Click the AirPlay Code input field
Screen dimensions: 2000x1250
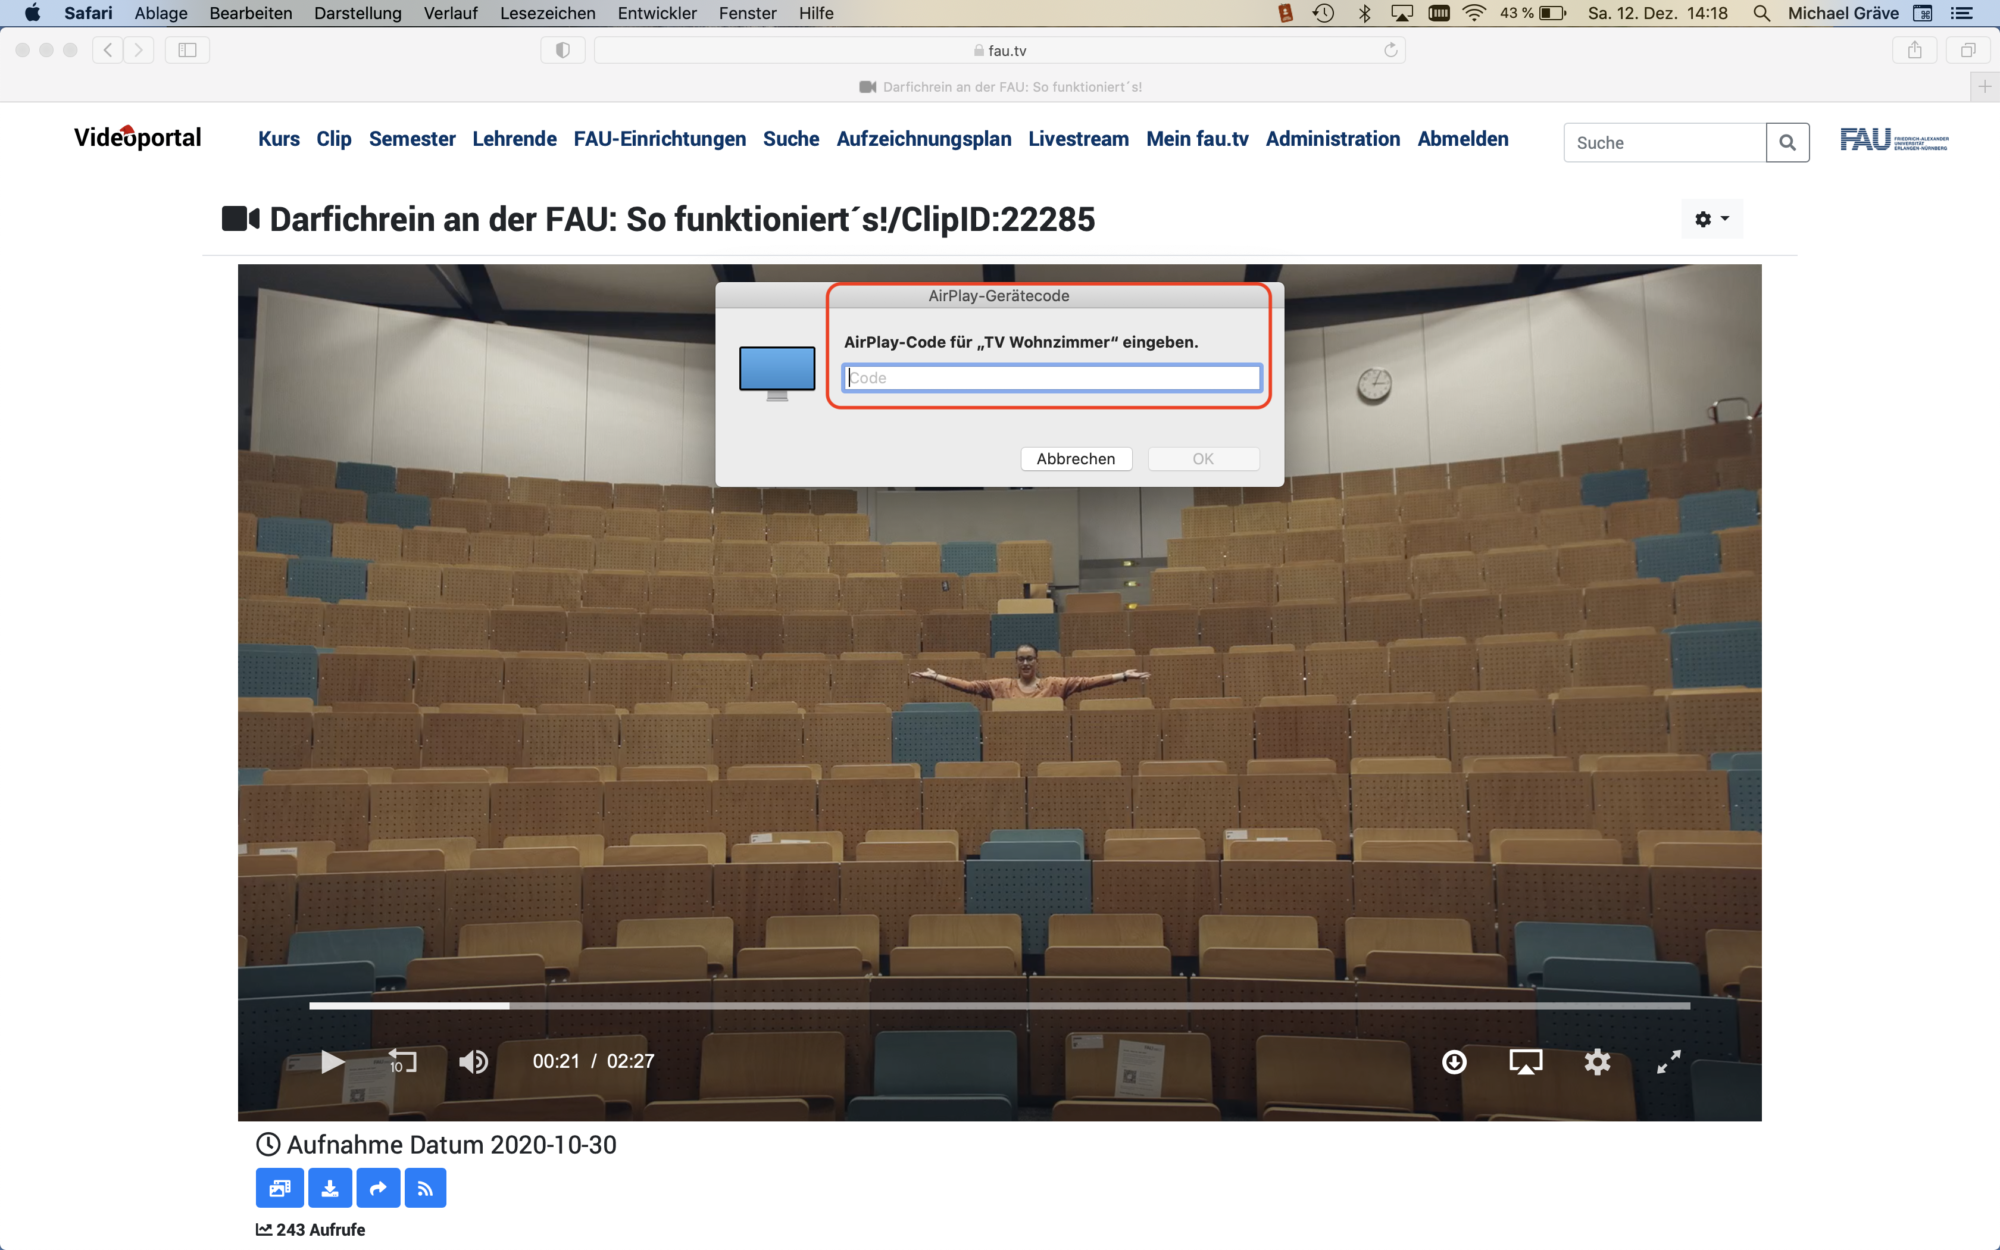coord(1051,378)
